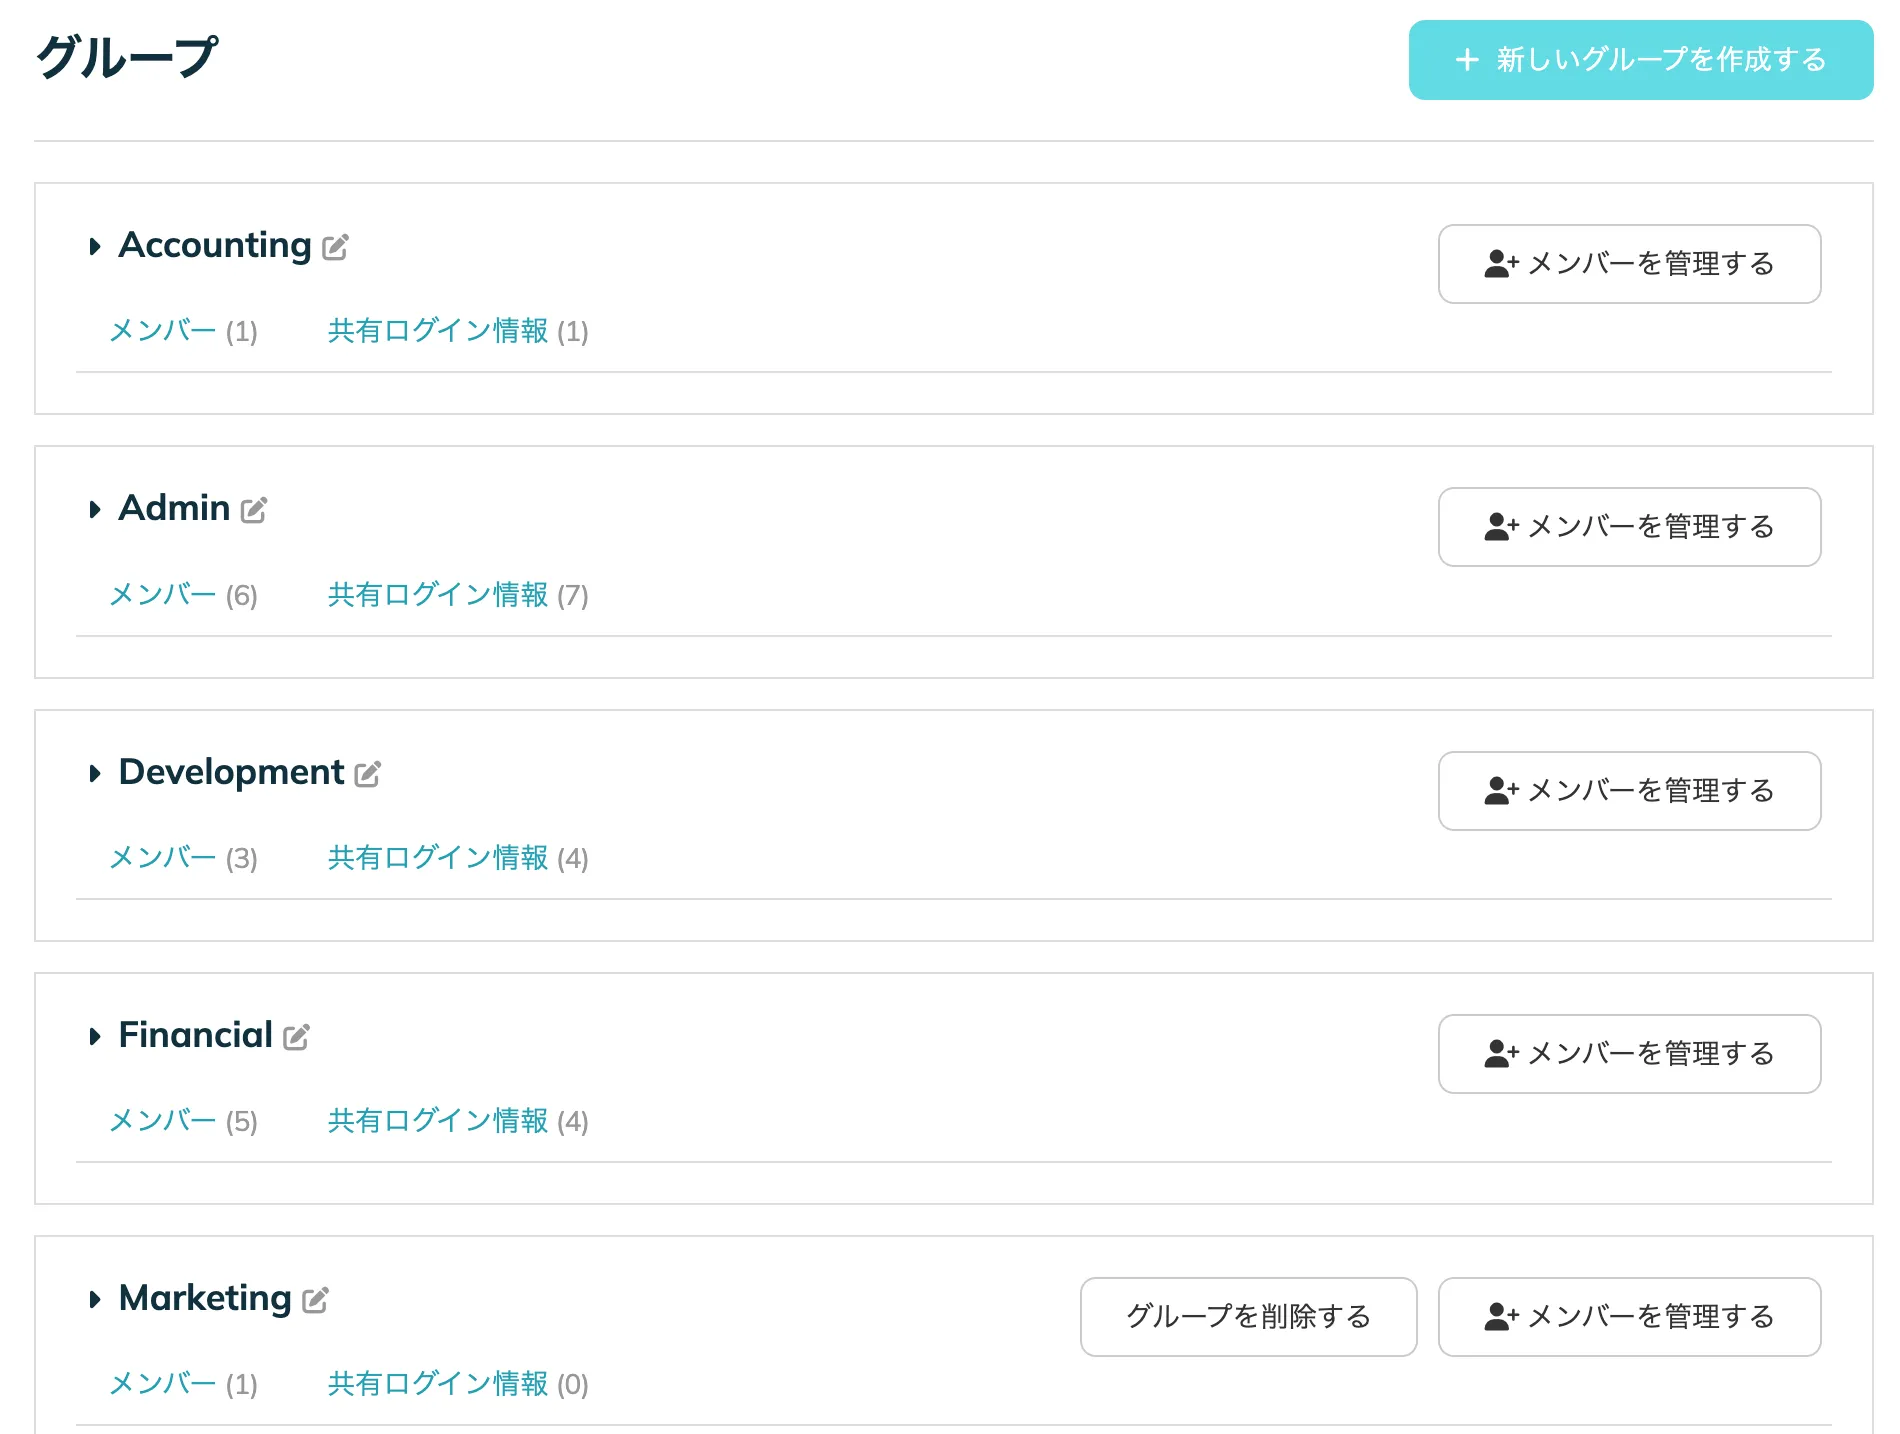Image resolution: width=1900 pixels, height=1434 pixels.
Task: Open the Financial メンバー (5) tab
Action: point(183,1121)
